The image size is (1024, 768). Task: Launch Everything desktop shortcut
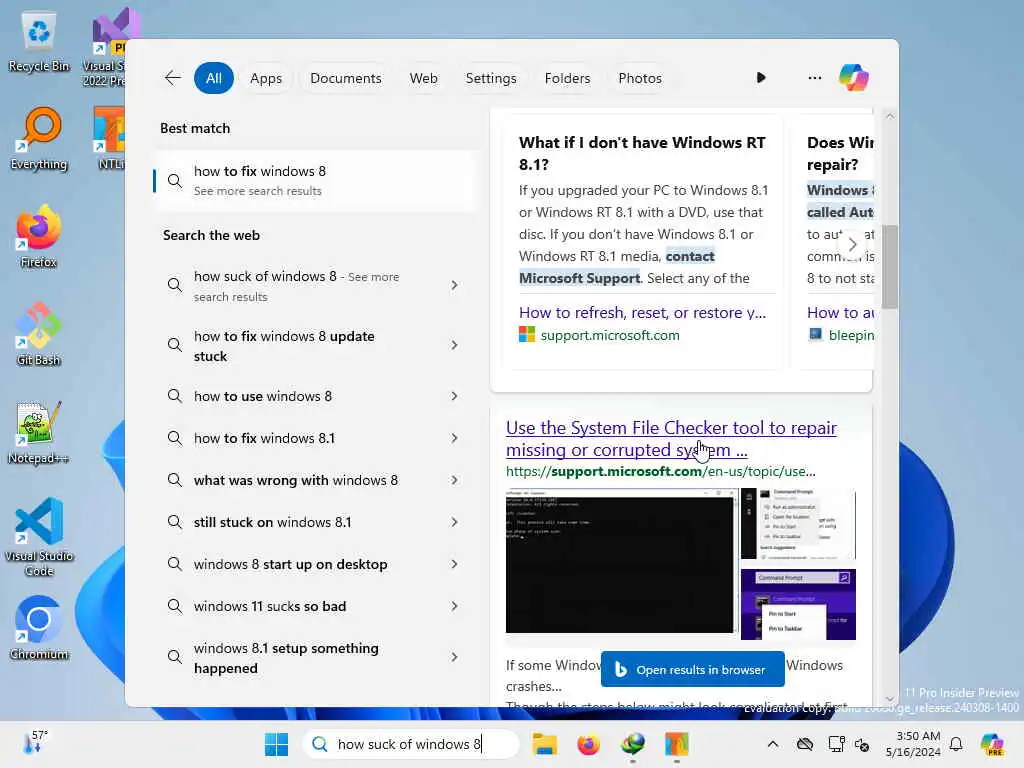39,139
